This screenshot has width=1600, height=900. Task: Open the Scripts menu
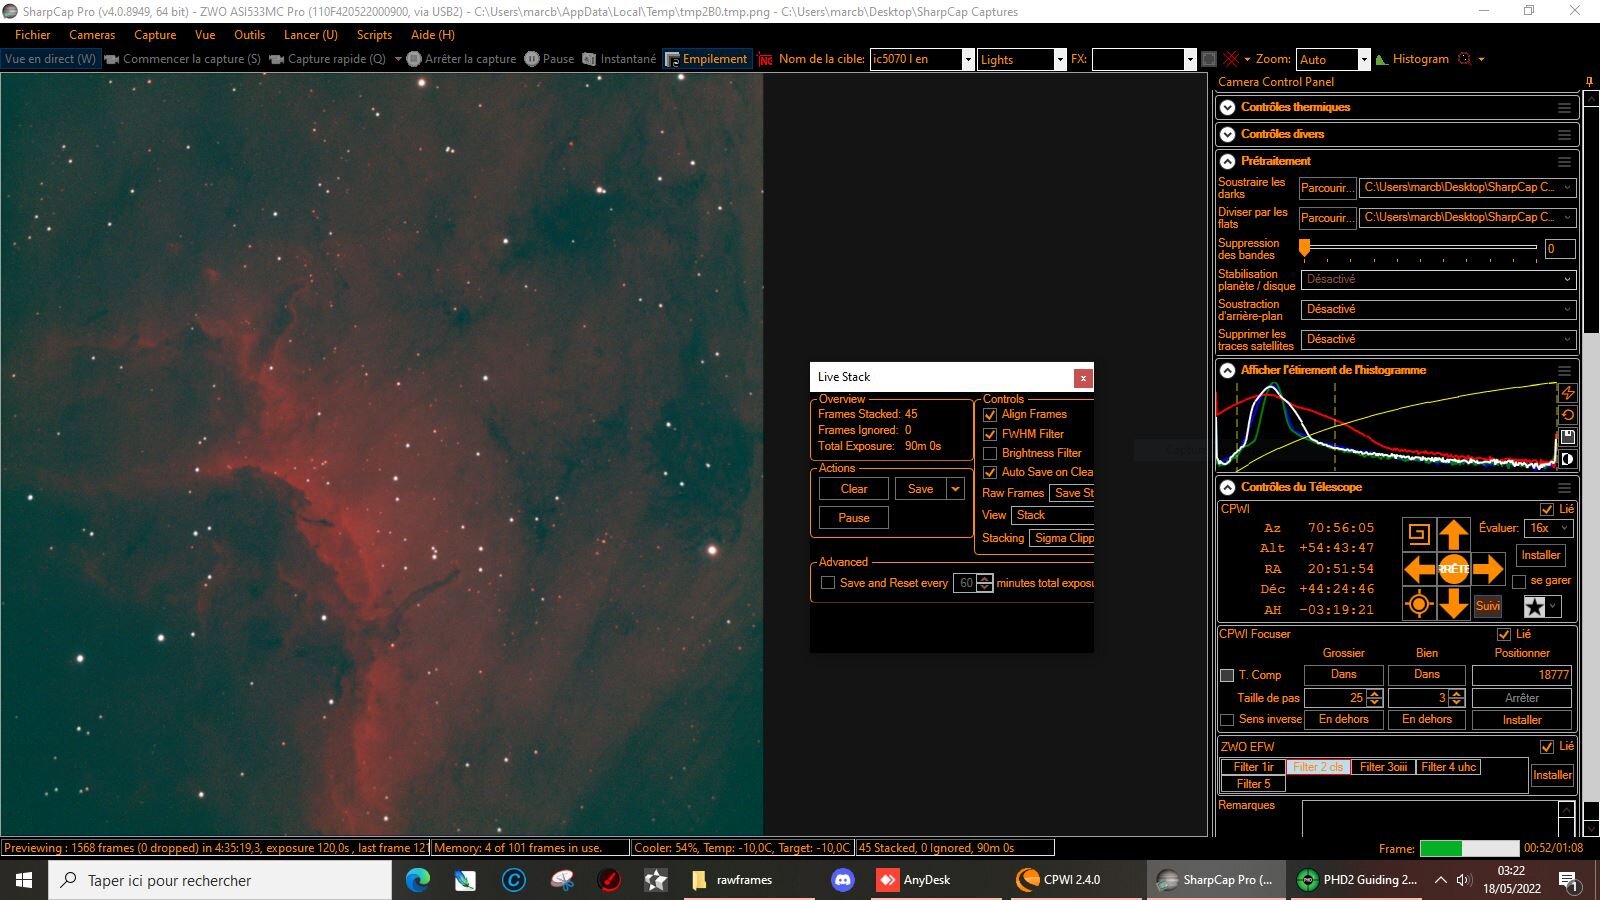[374, 35]
